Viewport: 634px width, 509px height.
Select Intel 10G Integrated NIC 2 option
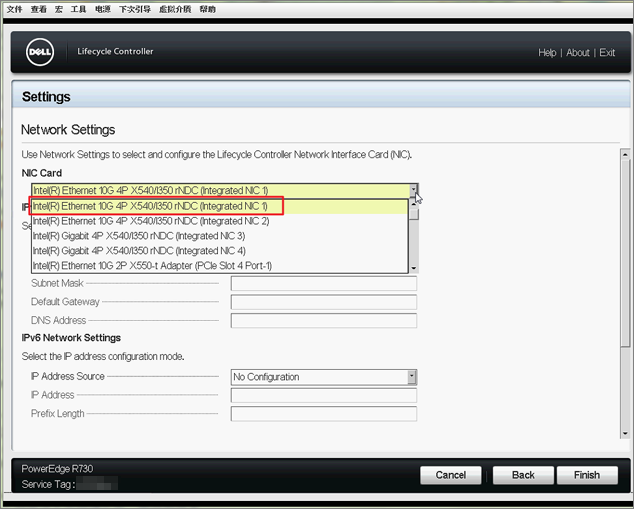[x=220, y=221]
